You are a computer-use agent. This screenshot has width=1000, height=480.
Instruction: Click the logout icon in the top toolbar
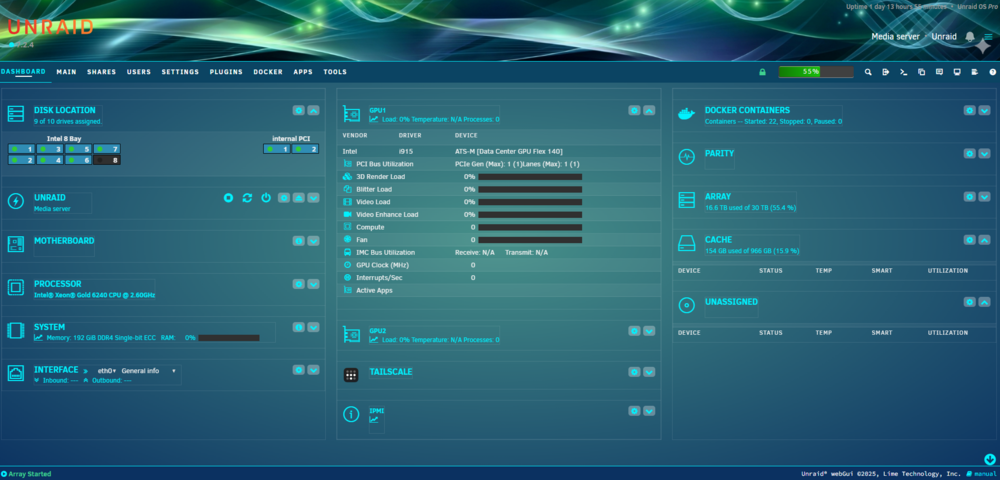click(x=886, y=72)
